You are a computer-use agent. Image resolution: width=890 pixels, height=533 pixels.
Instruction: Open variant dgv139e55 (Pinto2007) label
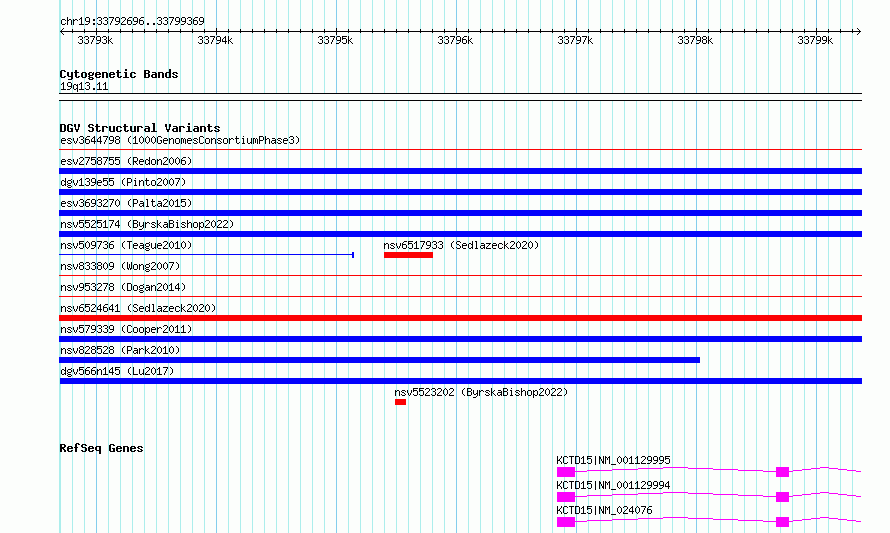(x=123, y=182)
